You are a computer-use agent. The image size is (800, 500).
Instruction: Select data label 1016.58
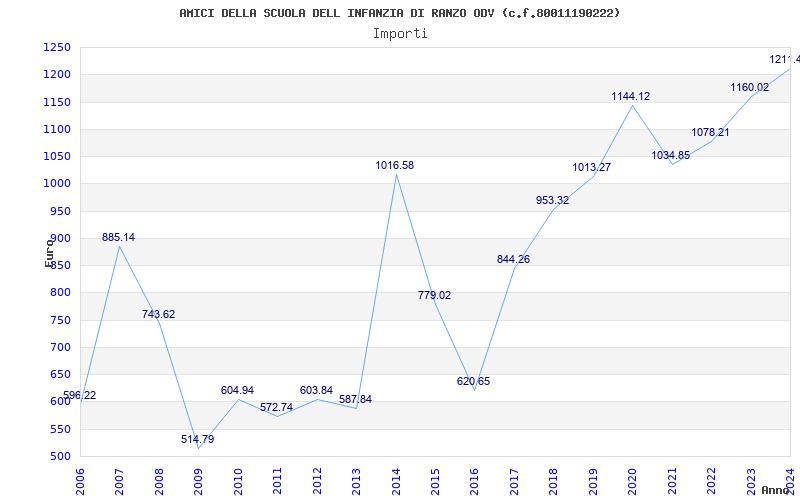coord(395,165)
